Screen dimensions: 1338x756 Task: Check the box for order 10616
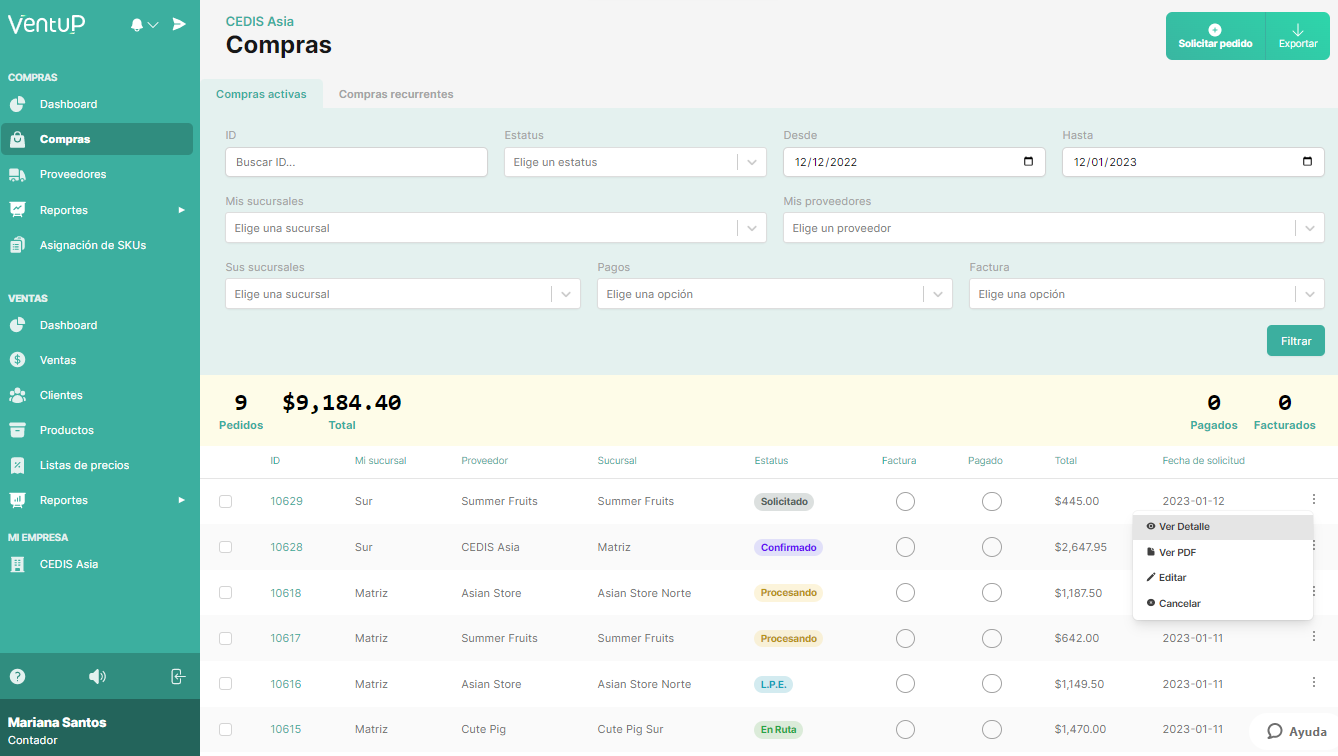225,684
